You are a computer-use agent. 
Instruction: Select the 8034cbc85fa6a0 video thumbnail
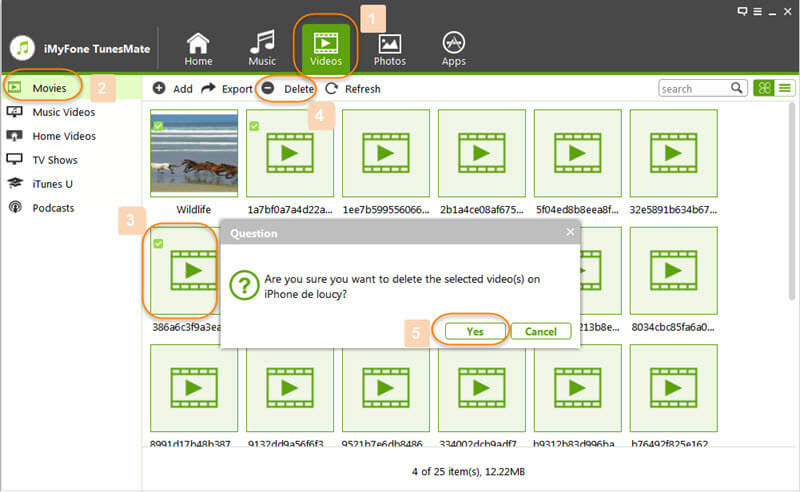tap(673, 270)
